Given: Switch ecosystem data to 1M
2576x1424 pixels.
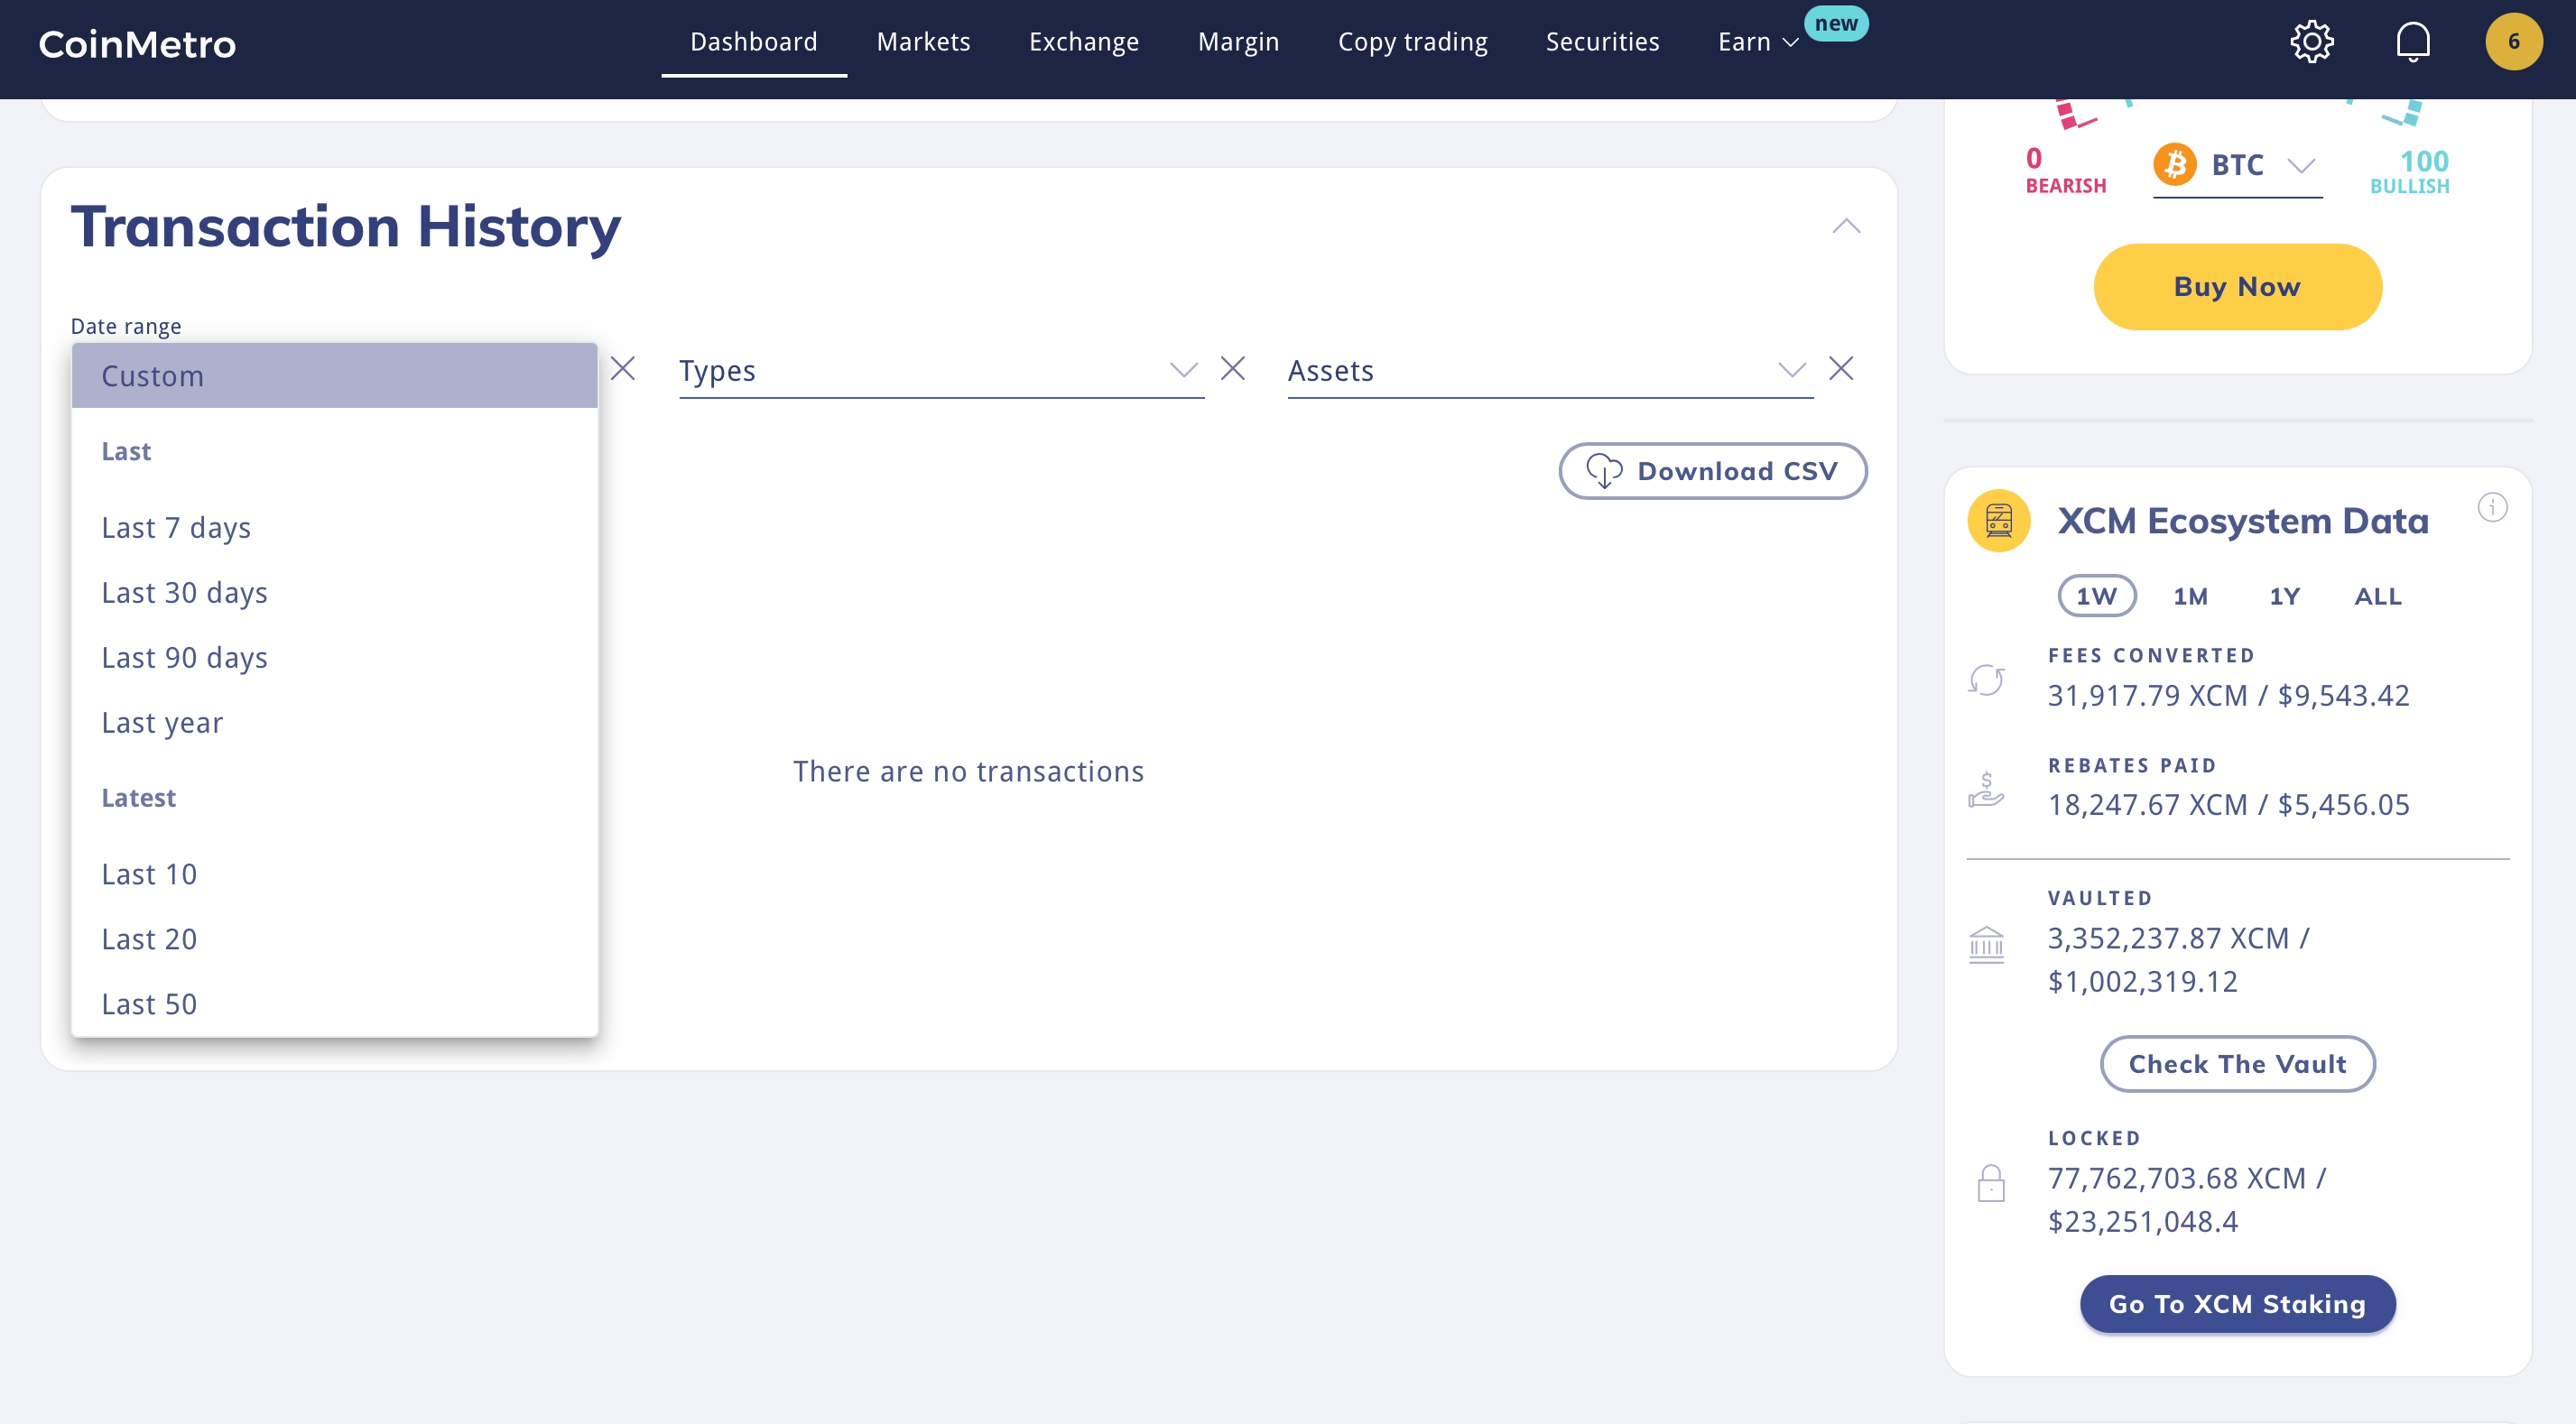Looking at the screenshot, I should coord(2190,597).
